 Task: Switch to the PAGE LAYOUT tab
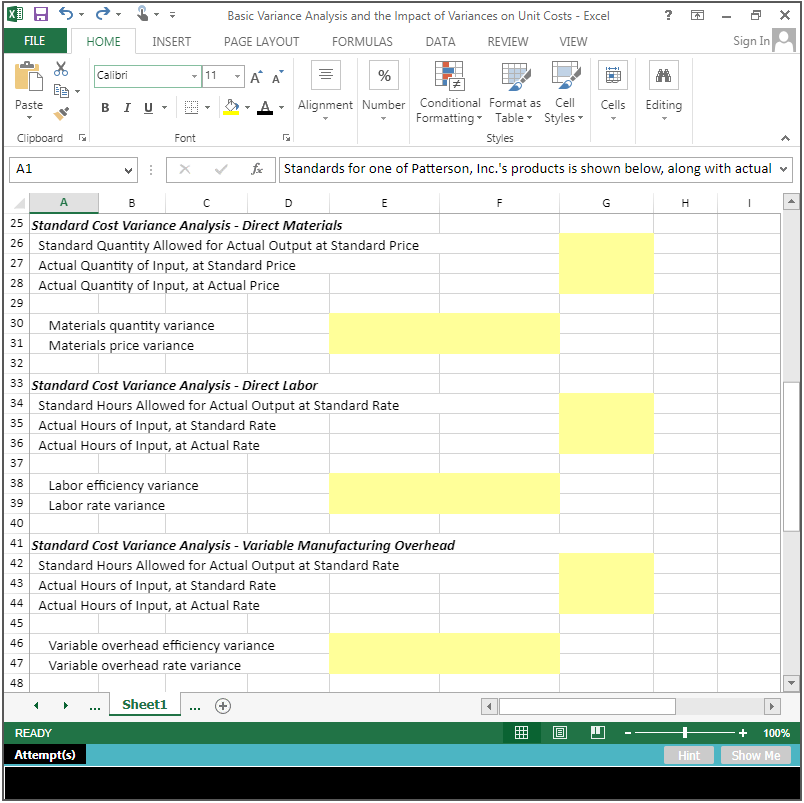point(262,42)
